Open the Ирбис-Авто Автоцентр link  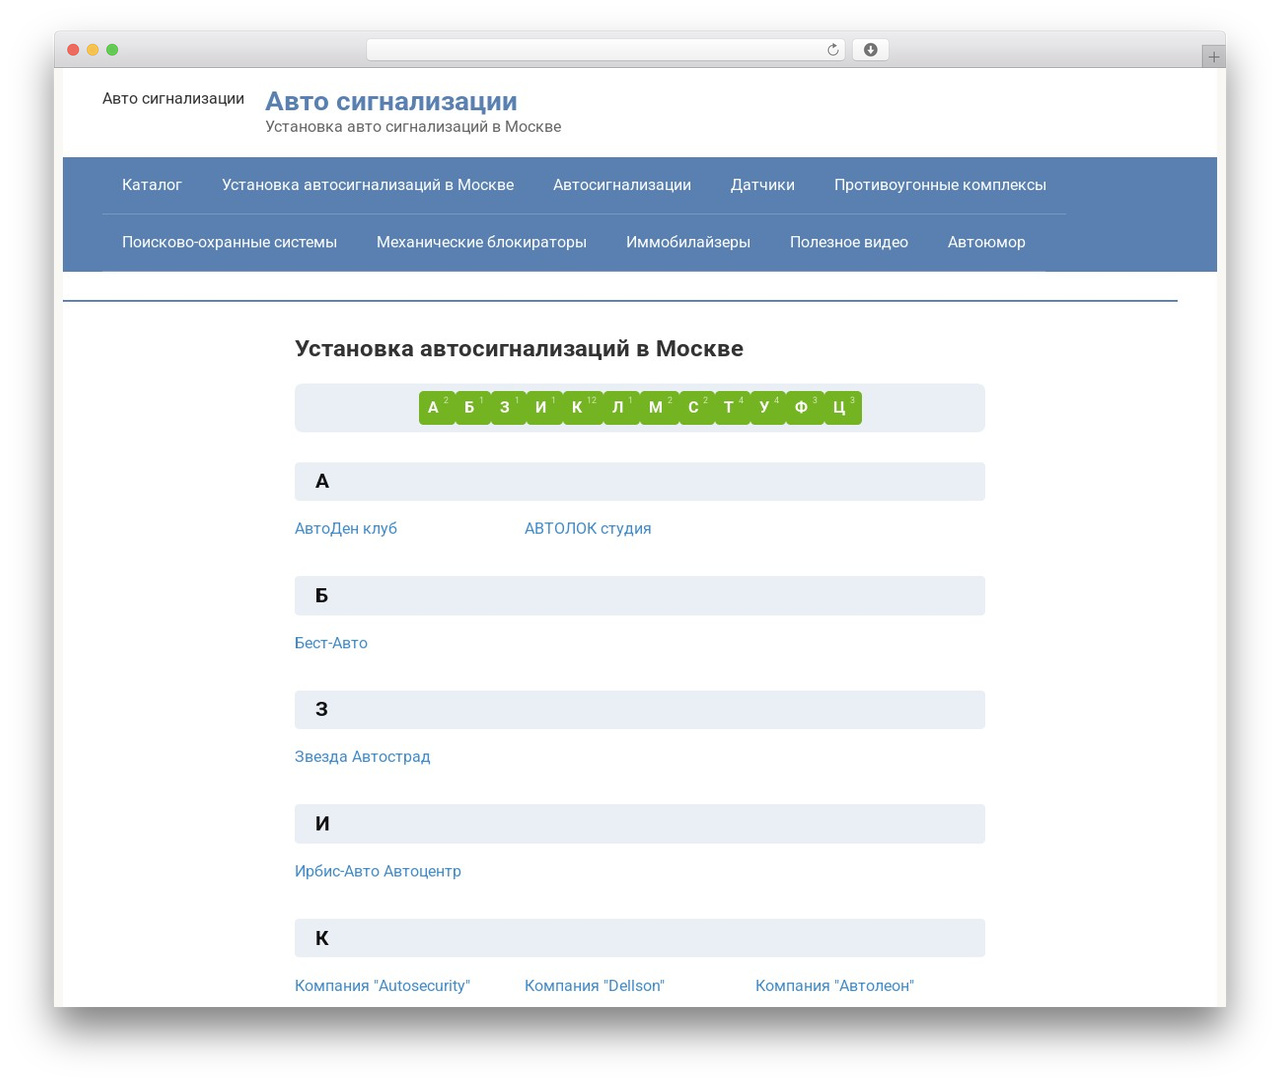click(x=378, y=871)
